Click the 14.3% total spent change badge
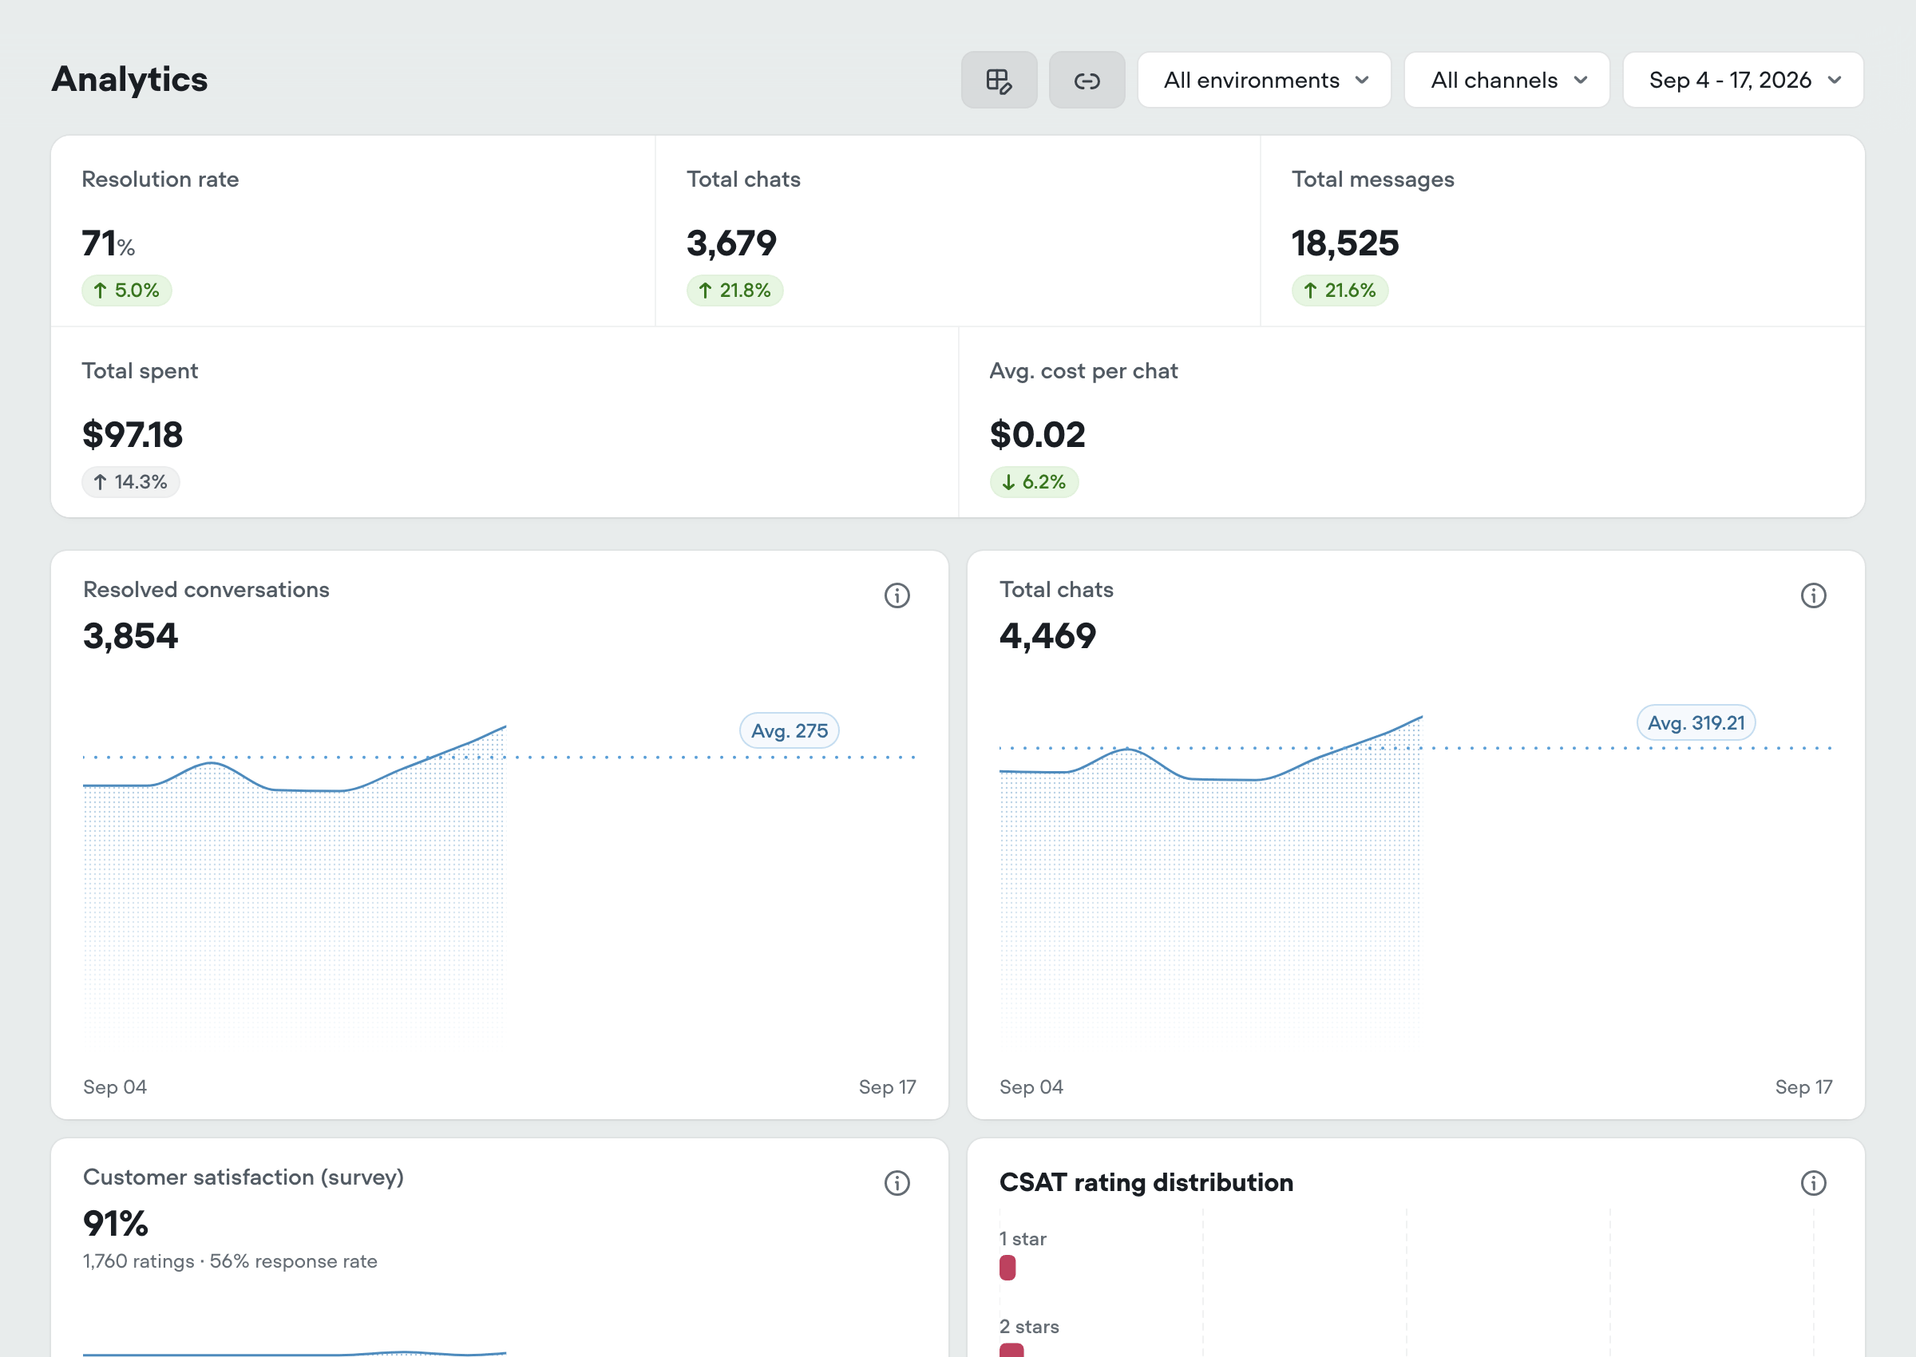Viewport: 1916px width, 1357px height. (130, 482)
